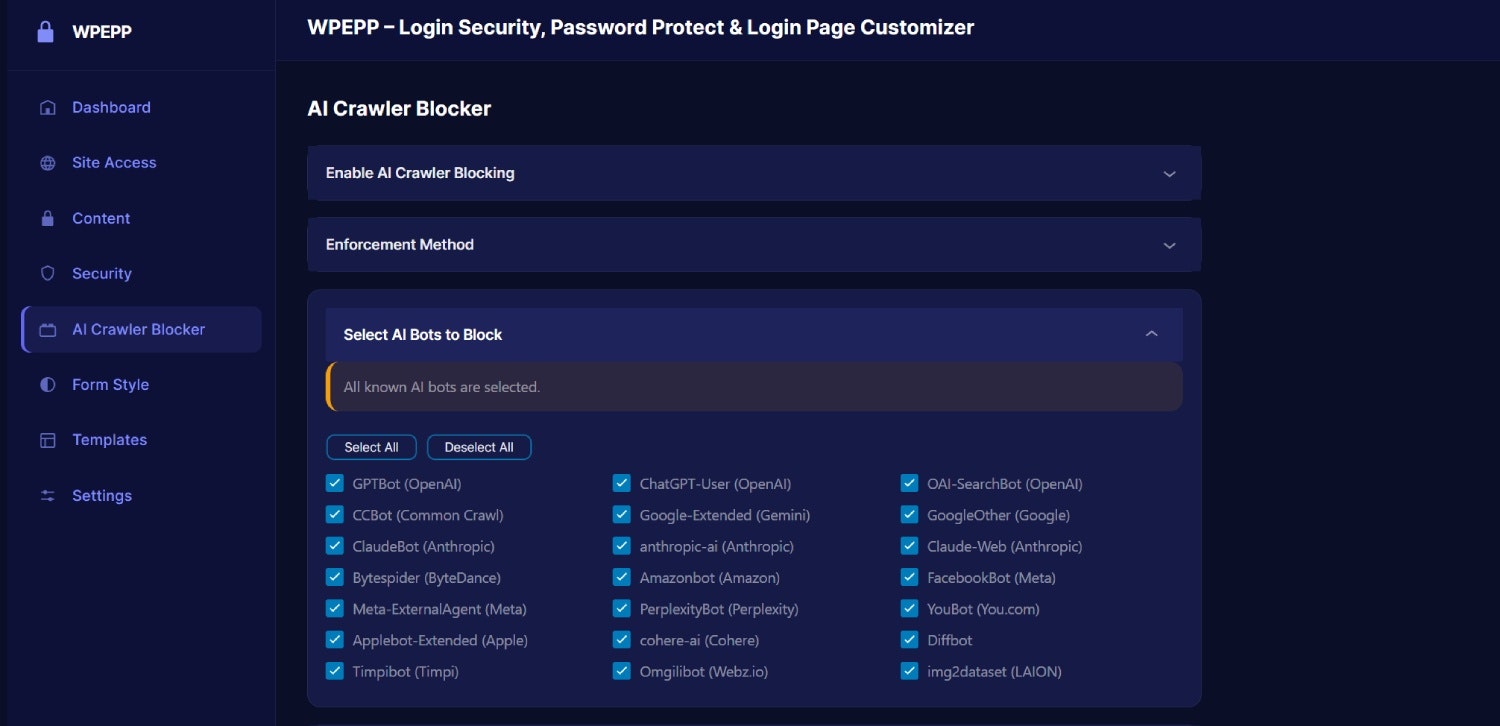Click the WPEPP plugin title at top
Viewport: 1500px width, 726px height.
[640, 28]
